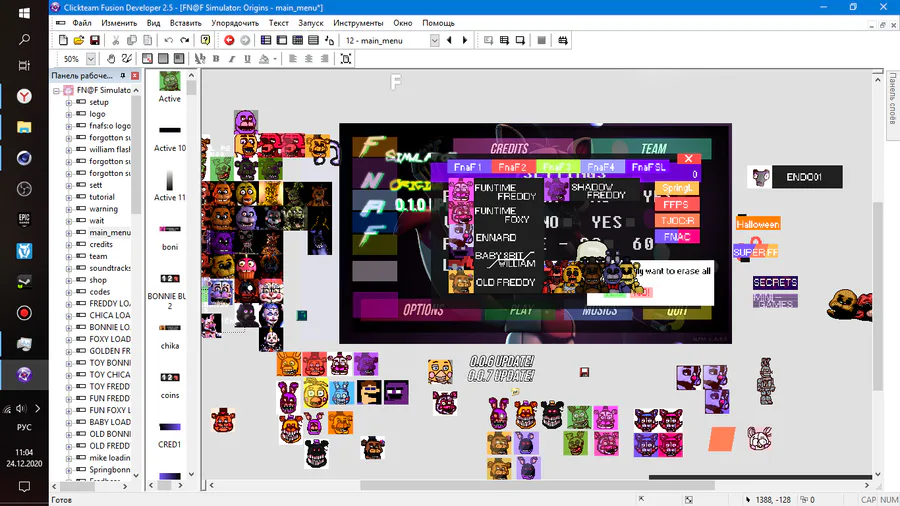Redo the last undone action
The height and width of the screenshot is (506, 900).
tap(184, 40)
